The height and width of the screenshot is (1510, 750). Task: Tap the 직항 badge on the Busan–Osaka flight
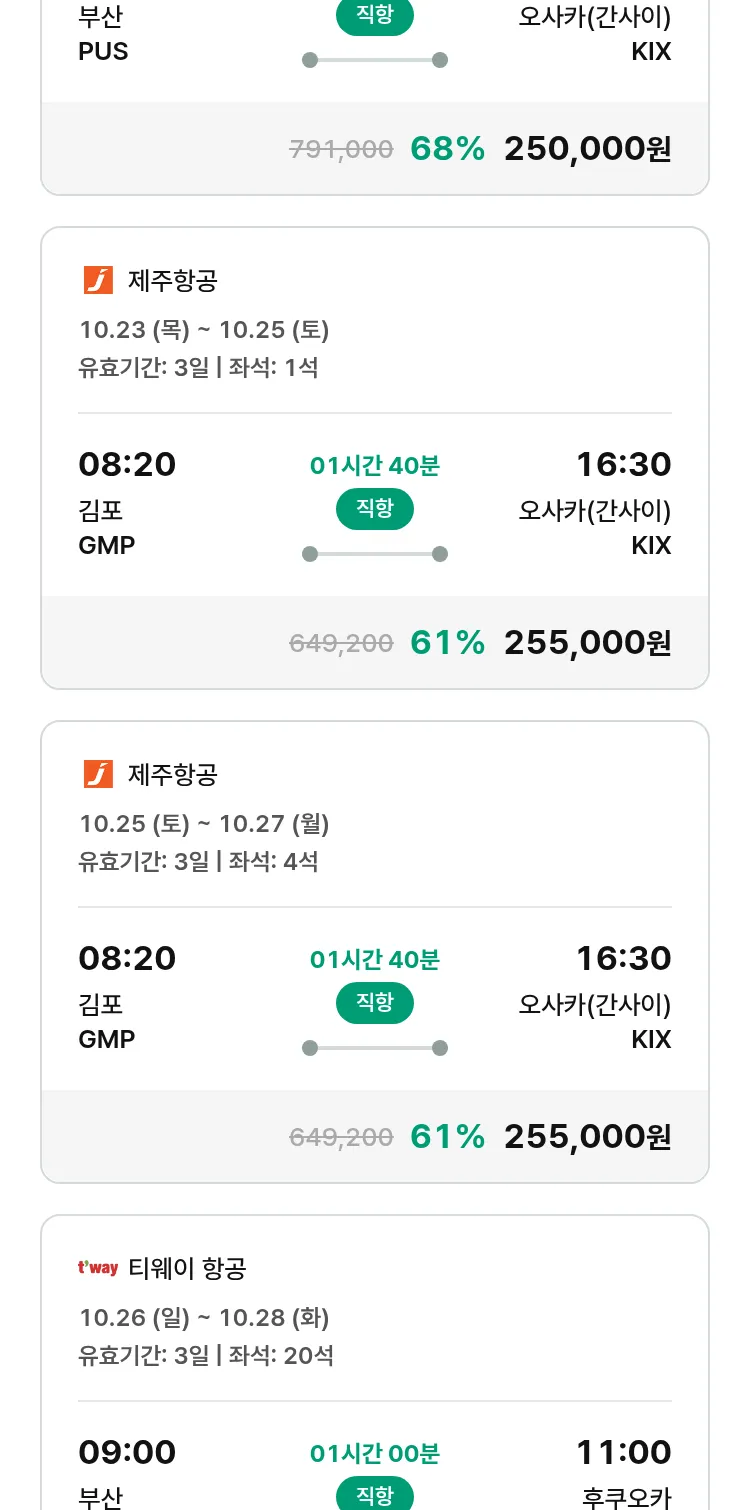375,15
